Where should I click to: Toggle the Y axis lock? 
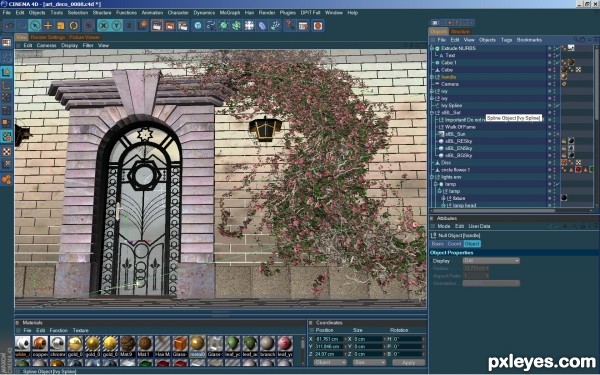[x=117, y=26]
